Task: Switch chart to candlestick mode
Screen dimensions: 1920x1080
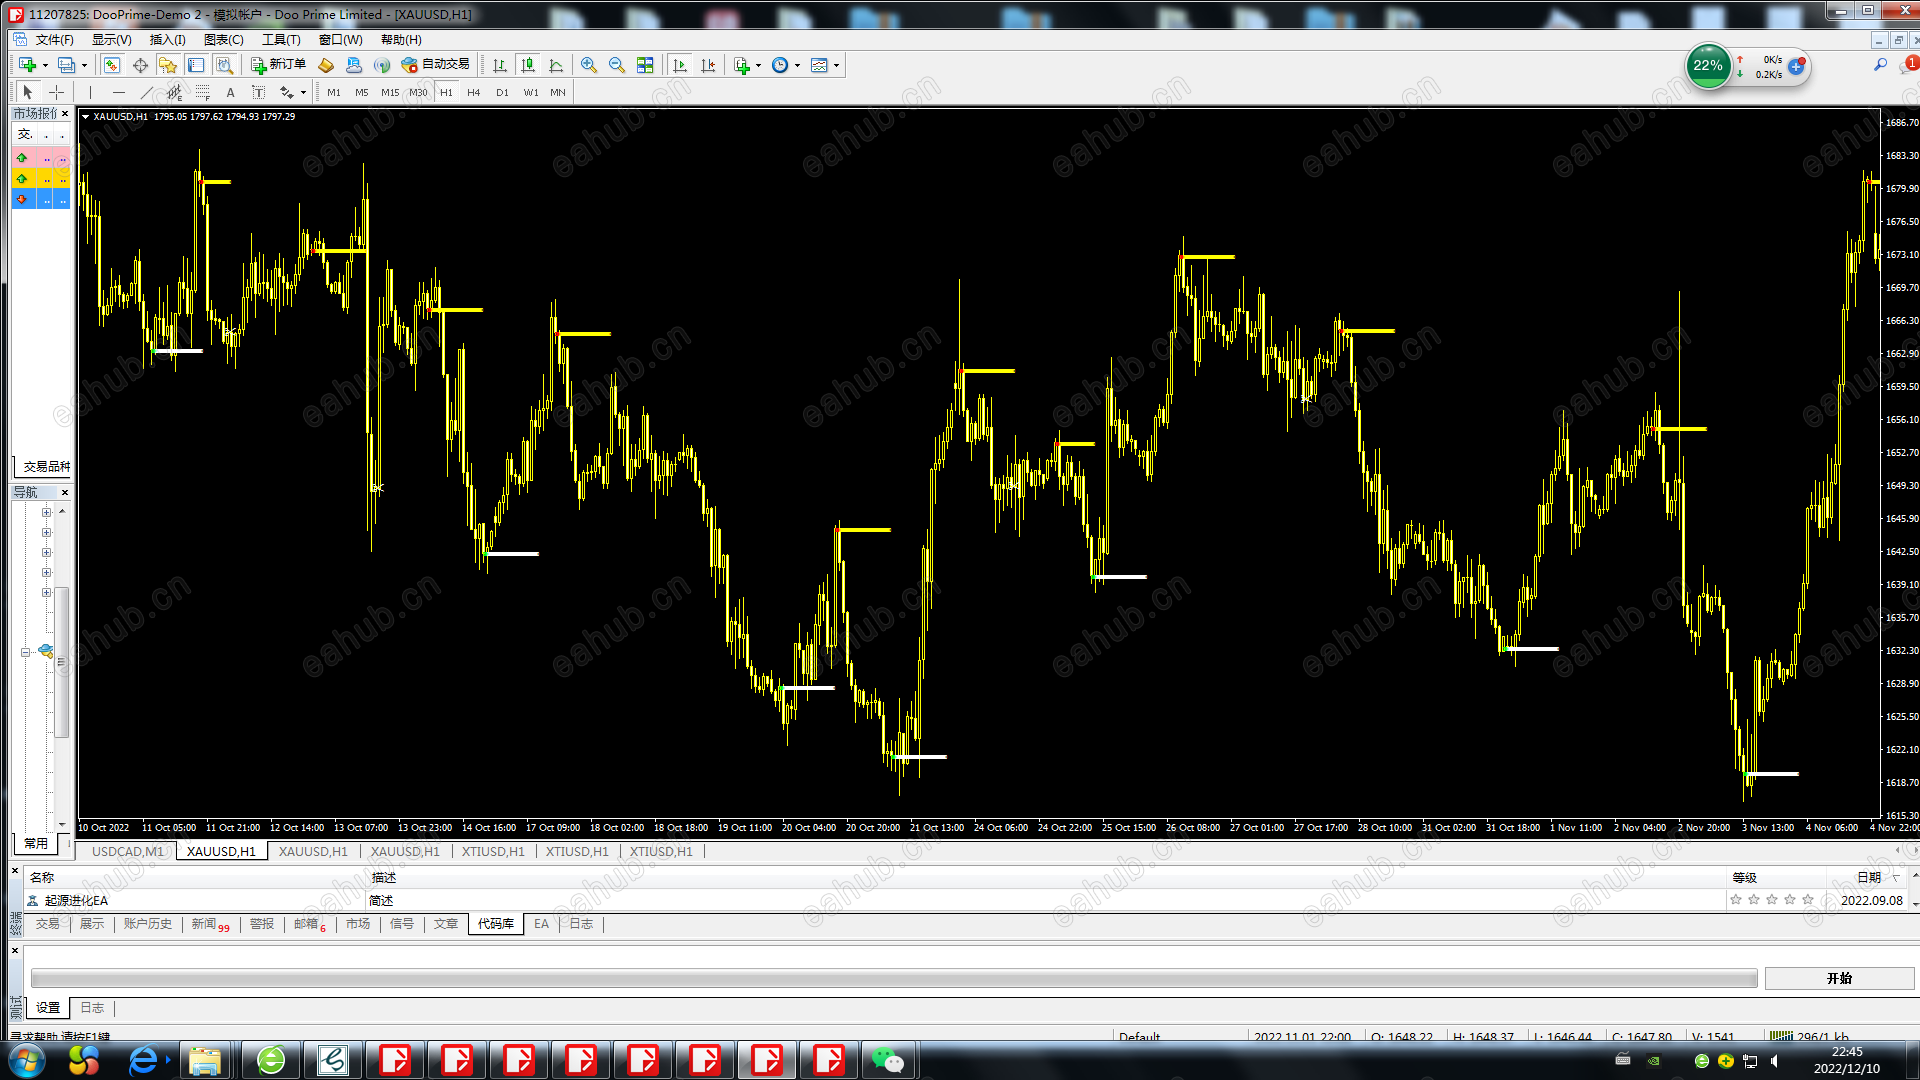Action: (x=528, y=65)
